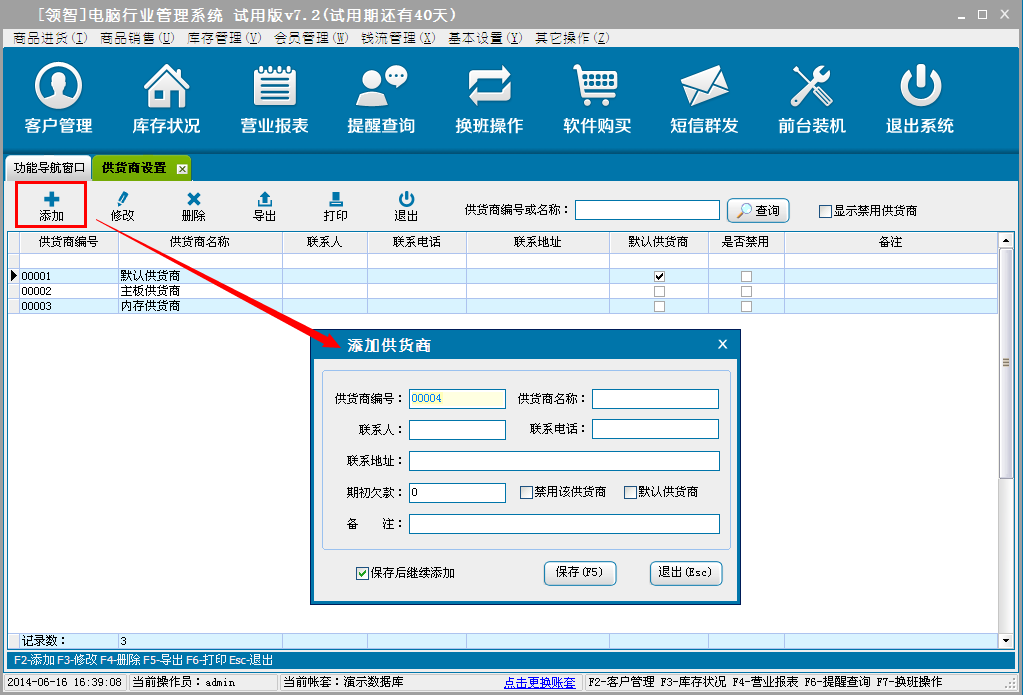Click 退出系统 exit system icon
Screen dimensions: 1023x695
click(x=919, y=98)
